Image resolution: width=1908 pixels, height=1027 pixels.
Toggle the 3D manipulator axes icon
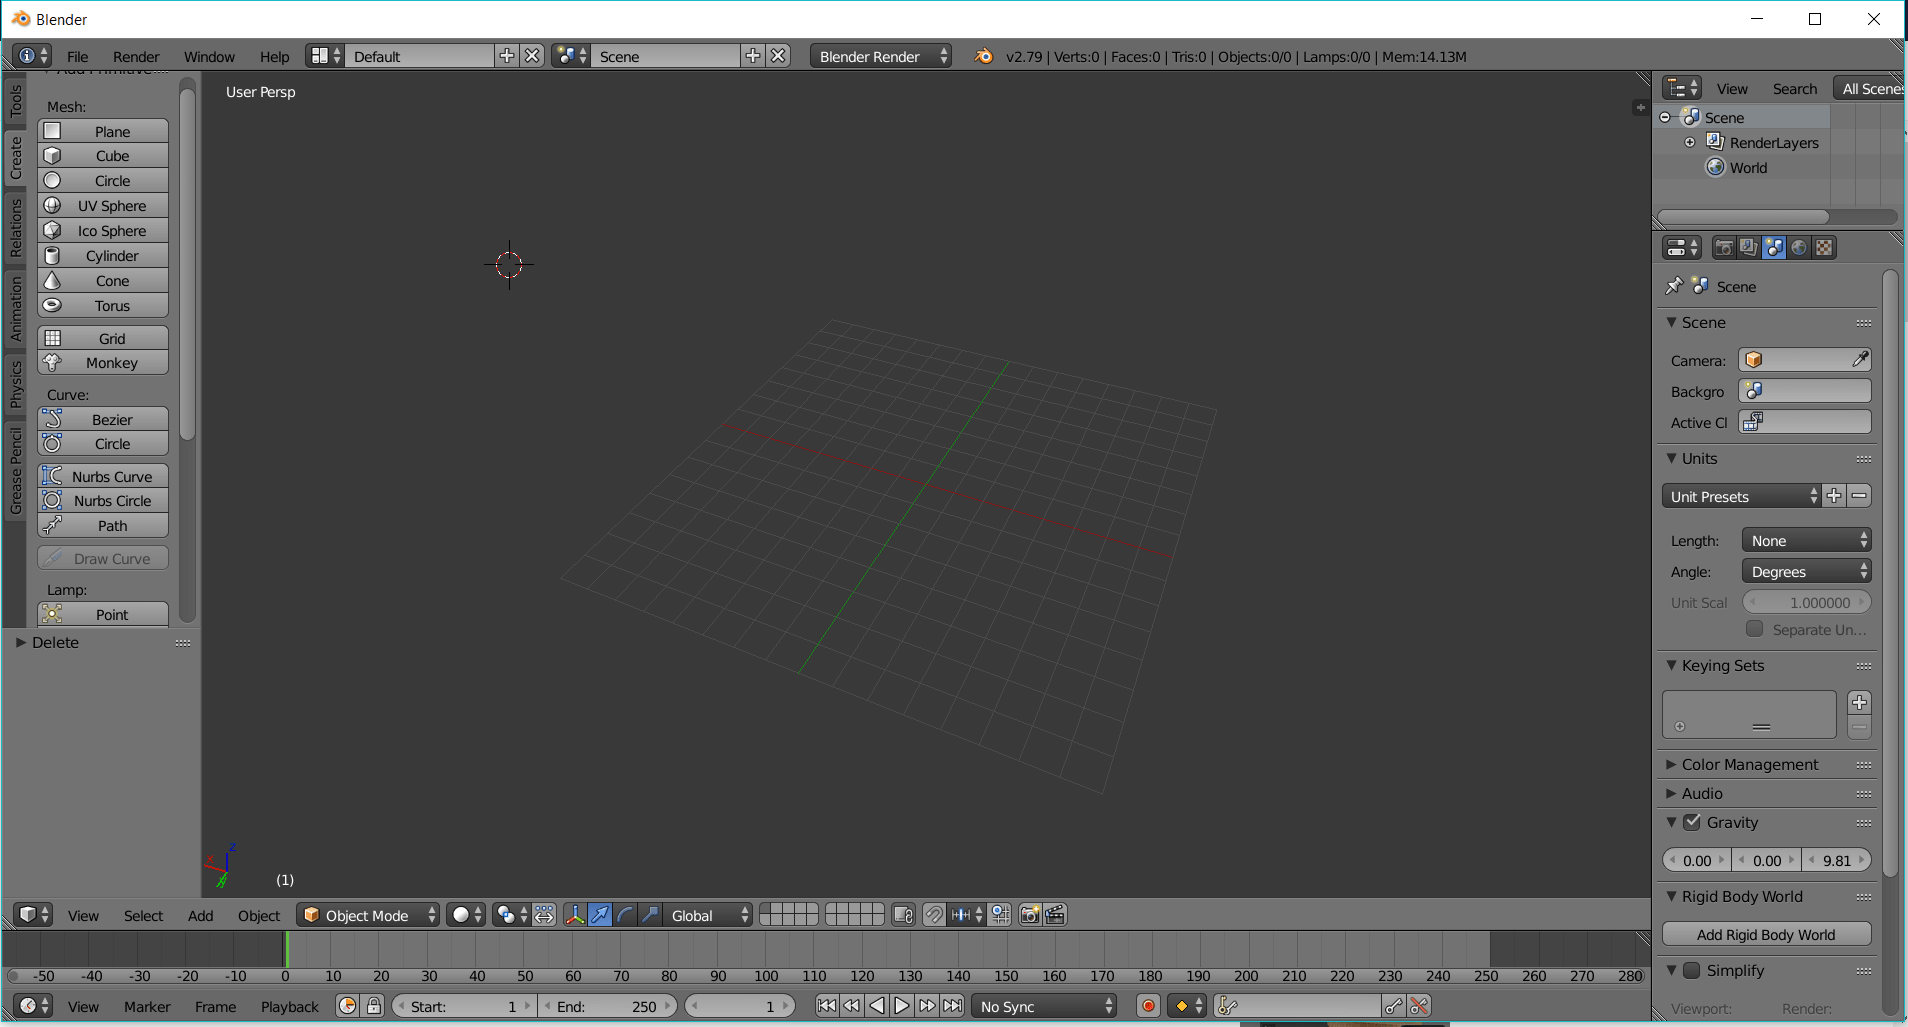tap(574, 915)
